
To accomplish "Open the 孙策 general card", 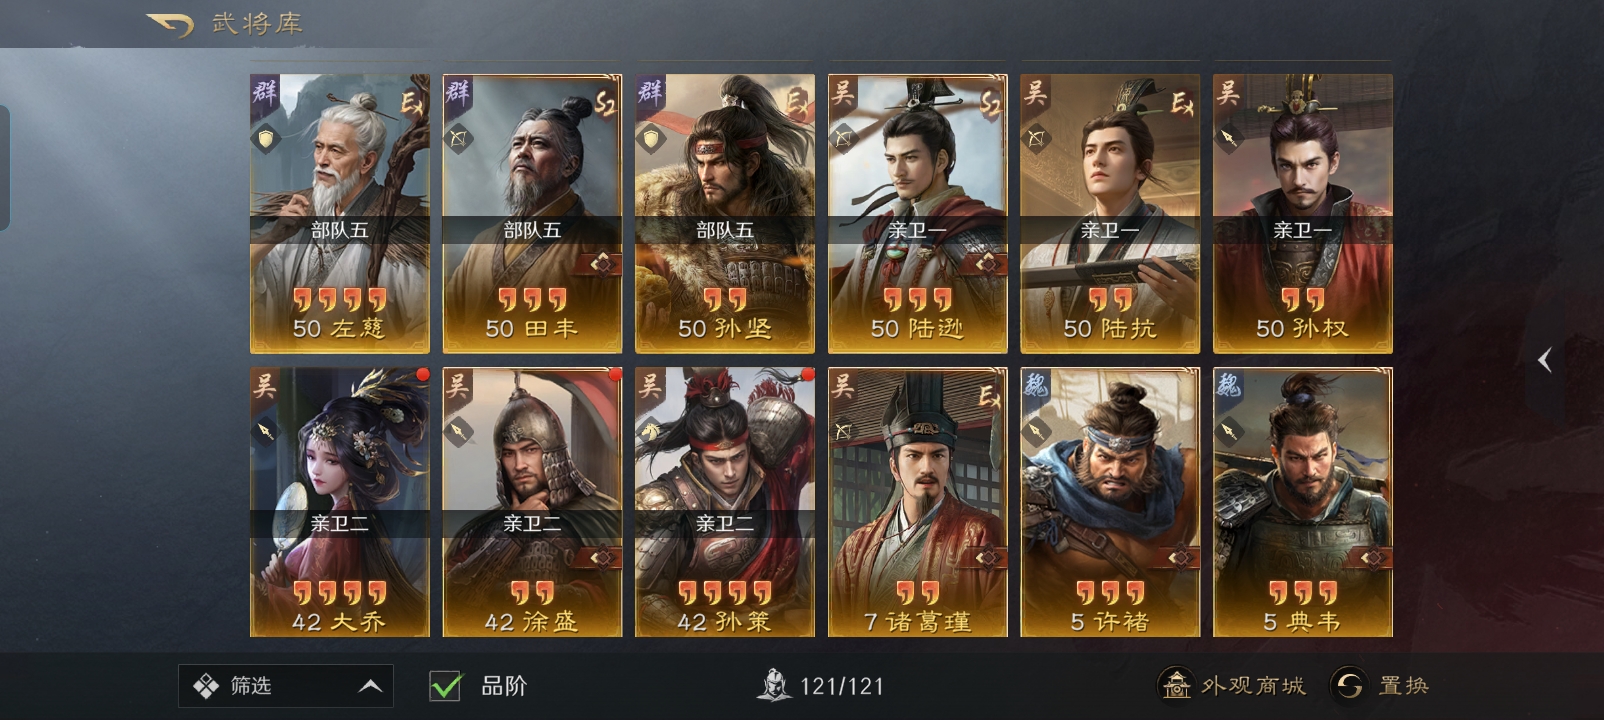I will click(x=725, y=502).
